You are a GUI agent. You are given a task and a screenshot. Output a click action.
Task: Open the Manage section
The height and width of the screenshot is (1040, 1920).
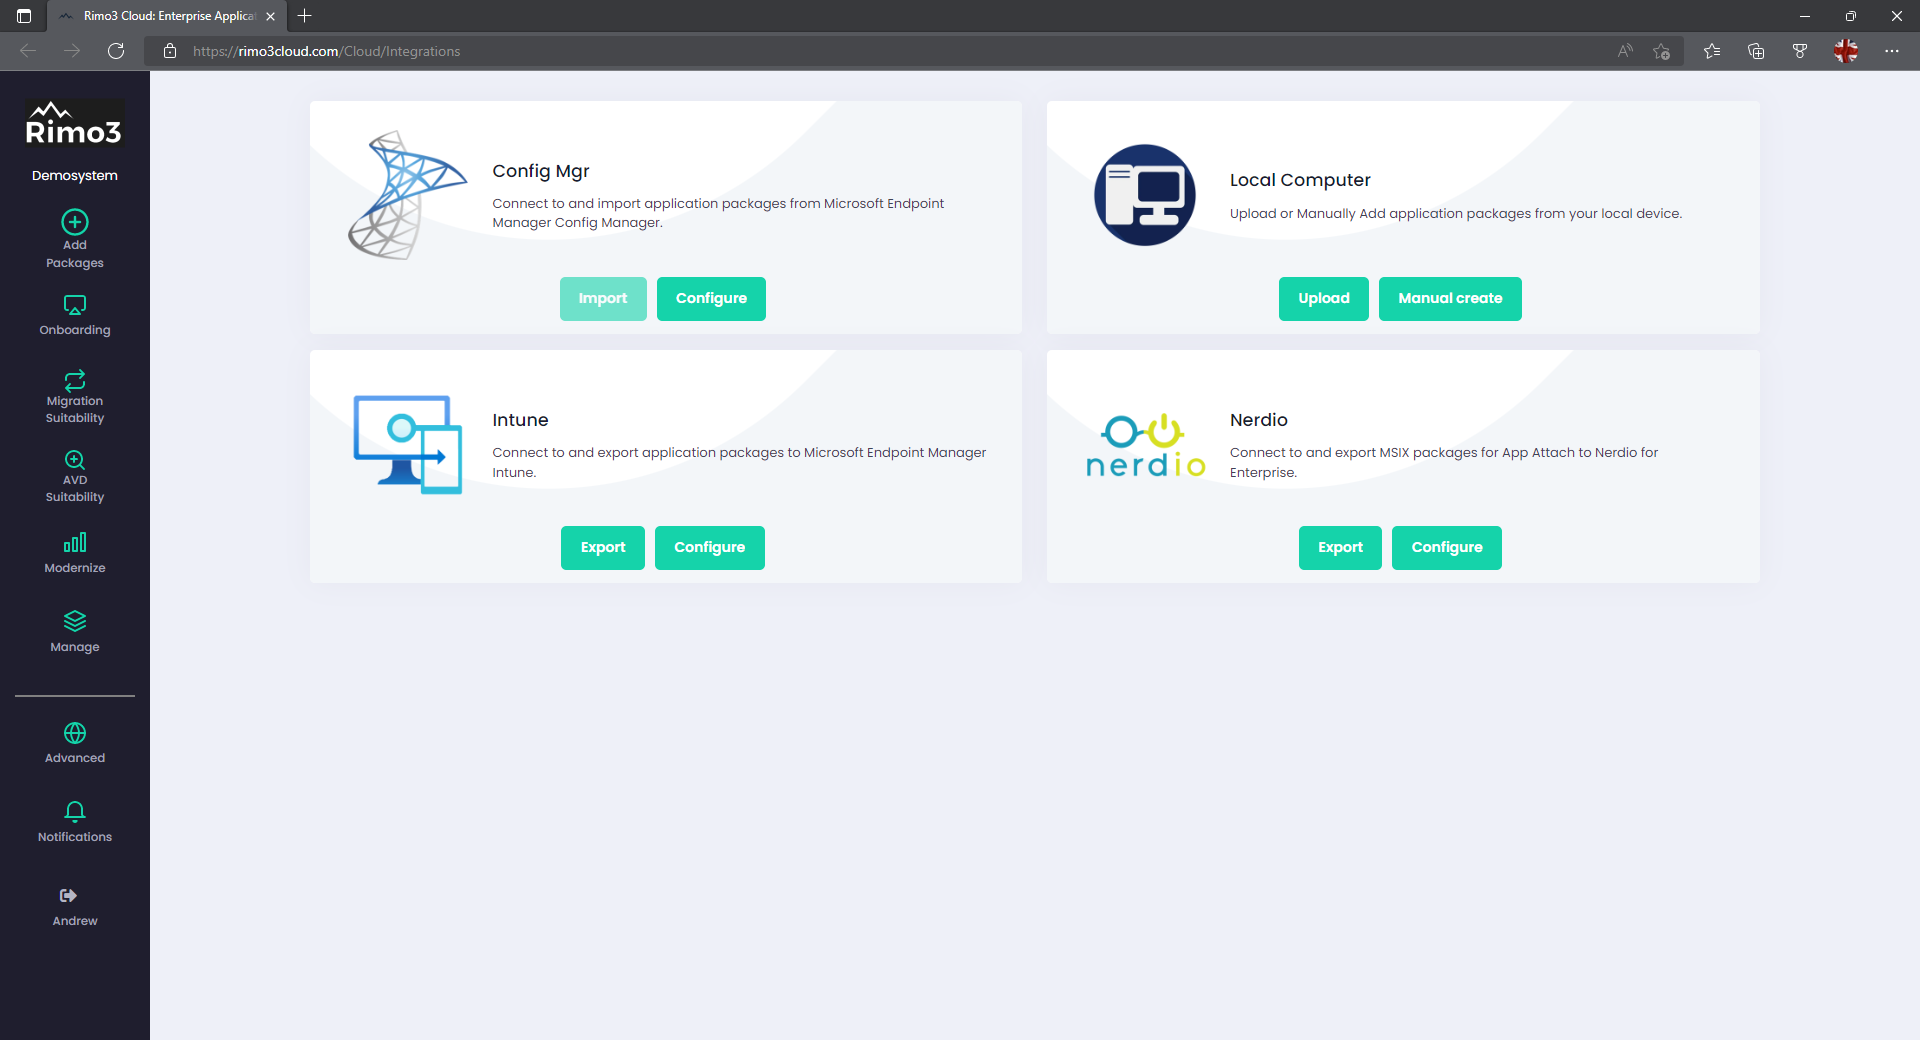coord(75,632)
